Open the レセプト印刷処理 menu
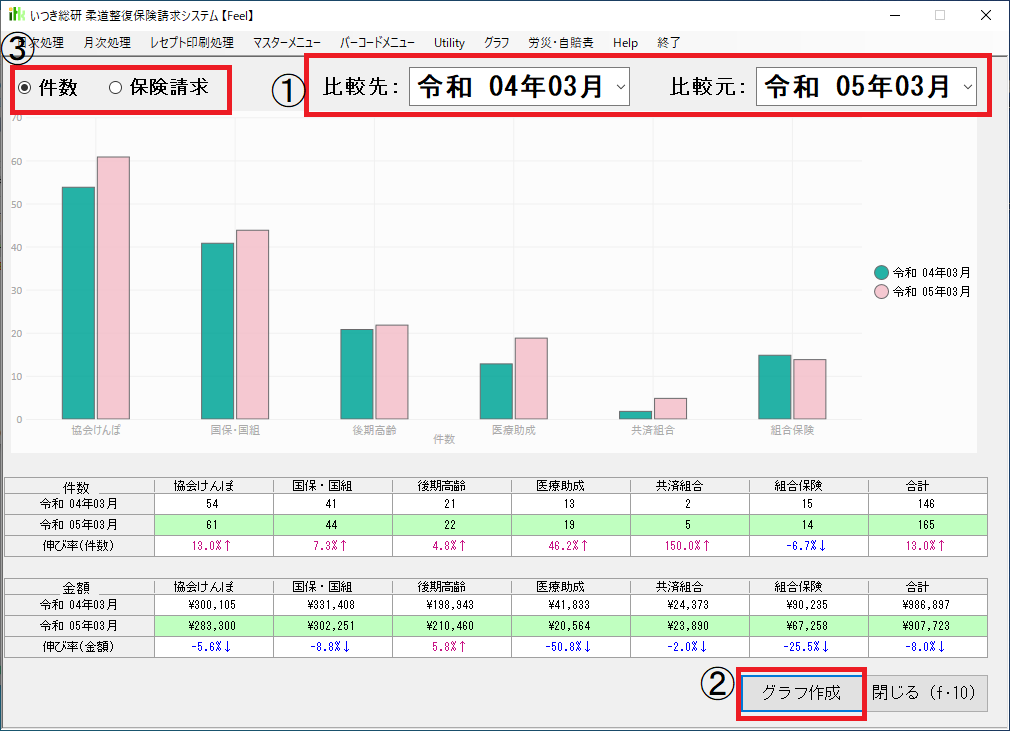This screenshot has height=731, width=1012. pyautogui.click(x=191, y=43)
